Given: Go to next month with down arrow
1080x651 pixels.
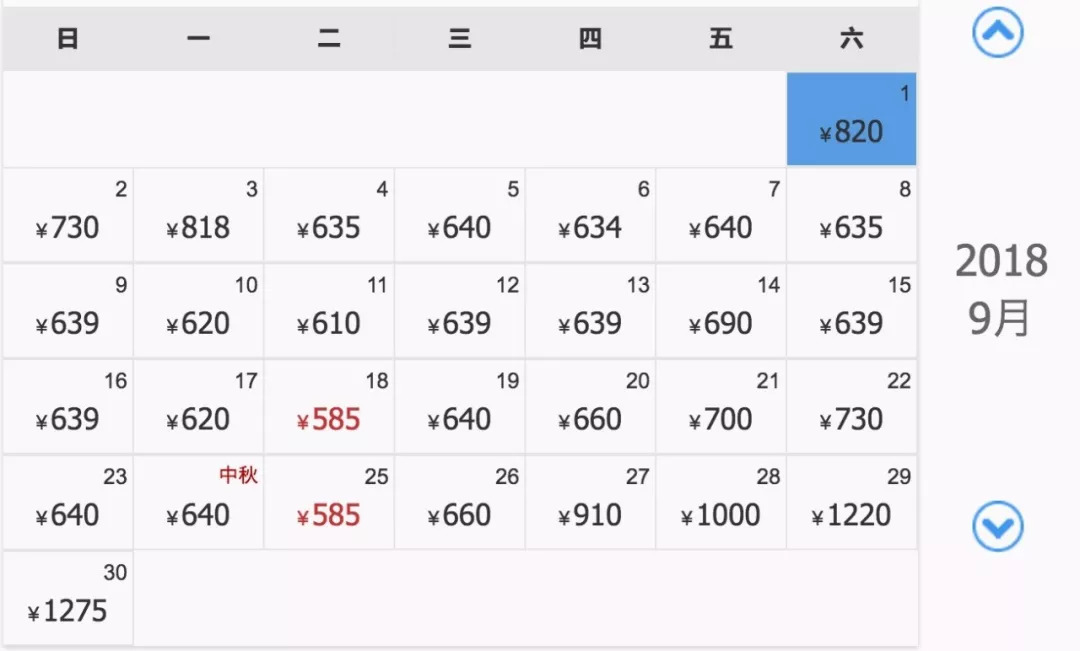Looking at the screenshot, I should (x=997, y=526).
